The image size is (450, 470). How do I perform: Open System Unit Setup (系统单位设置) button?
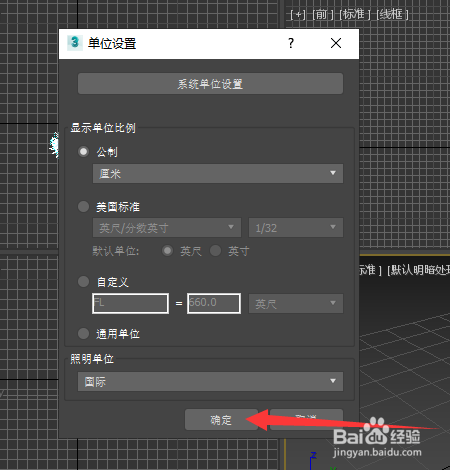pos(210,84)
